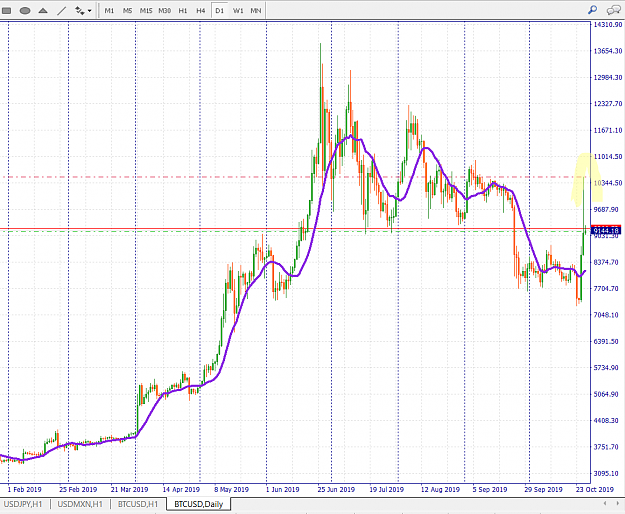Select the ellipse drawing tool

[x=25, y=11]
